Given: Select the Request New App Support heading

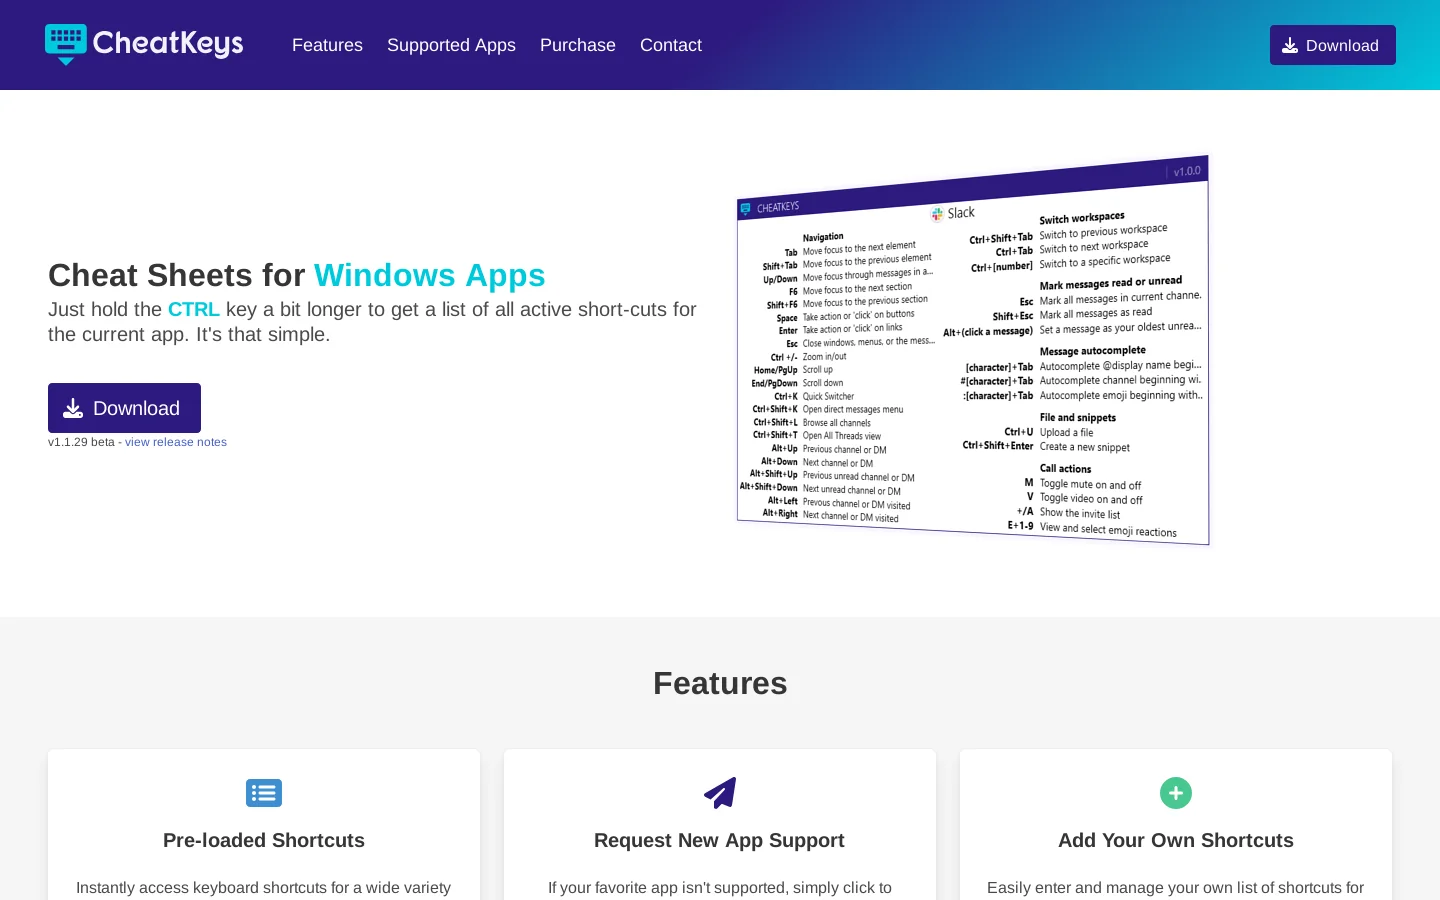Looking at the screenshot, I should coord(719,840).
